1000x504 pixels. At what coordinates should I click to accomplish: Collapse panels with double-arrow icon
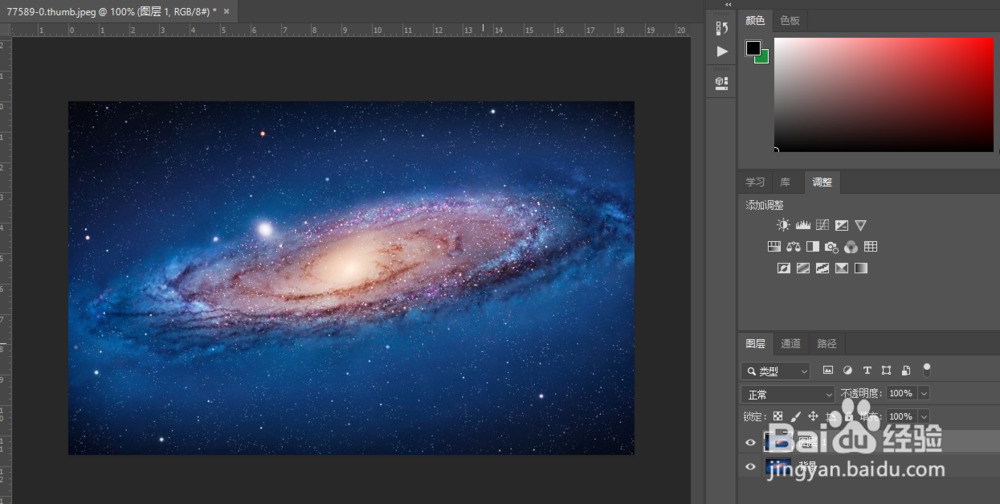pos(728,4)
